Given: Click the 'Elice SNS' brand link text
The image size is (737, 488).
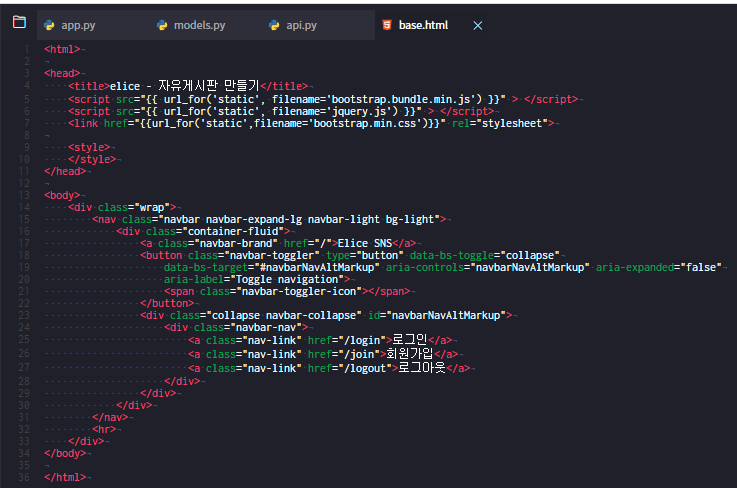Looking at the screenshot, I should click(365, 244).
